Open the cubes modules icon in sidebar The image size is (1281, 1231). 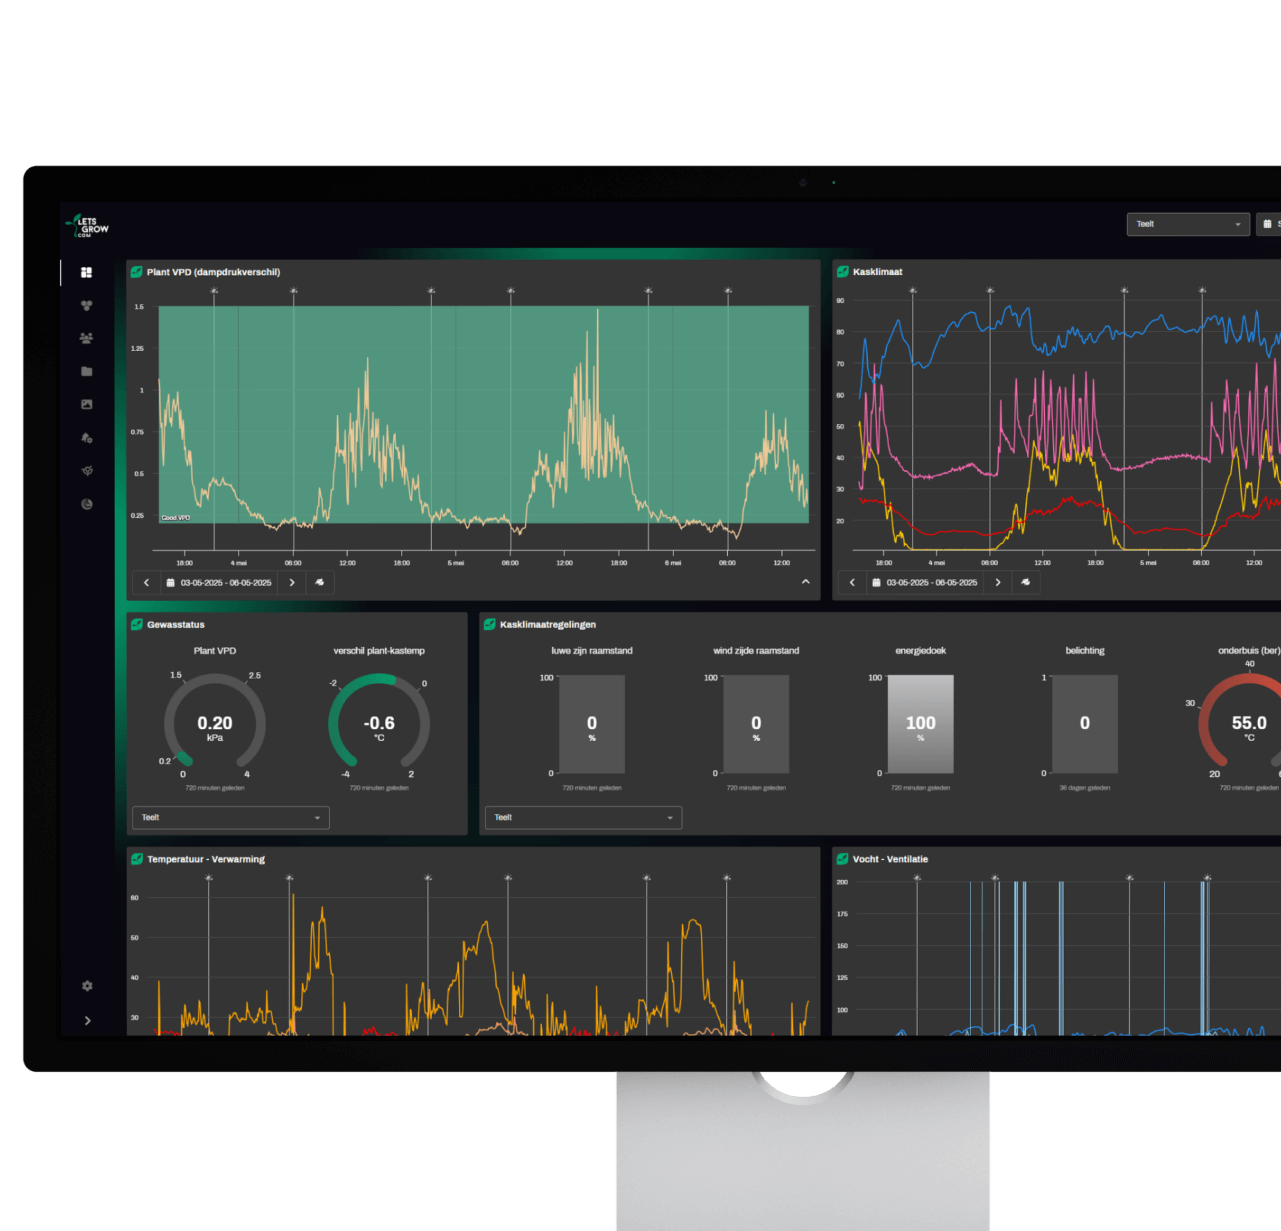tap(86, 305)
